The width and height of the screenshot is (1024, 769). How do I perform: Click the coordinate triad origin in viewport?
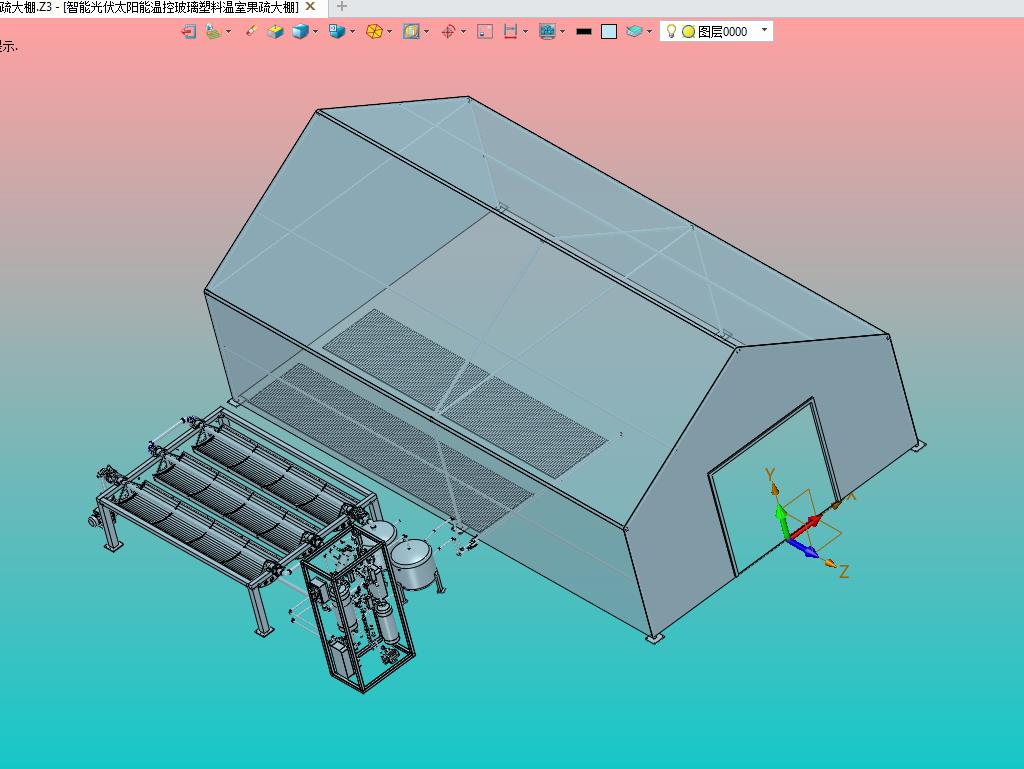pyautogui.click(x=790, y=539)
